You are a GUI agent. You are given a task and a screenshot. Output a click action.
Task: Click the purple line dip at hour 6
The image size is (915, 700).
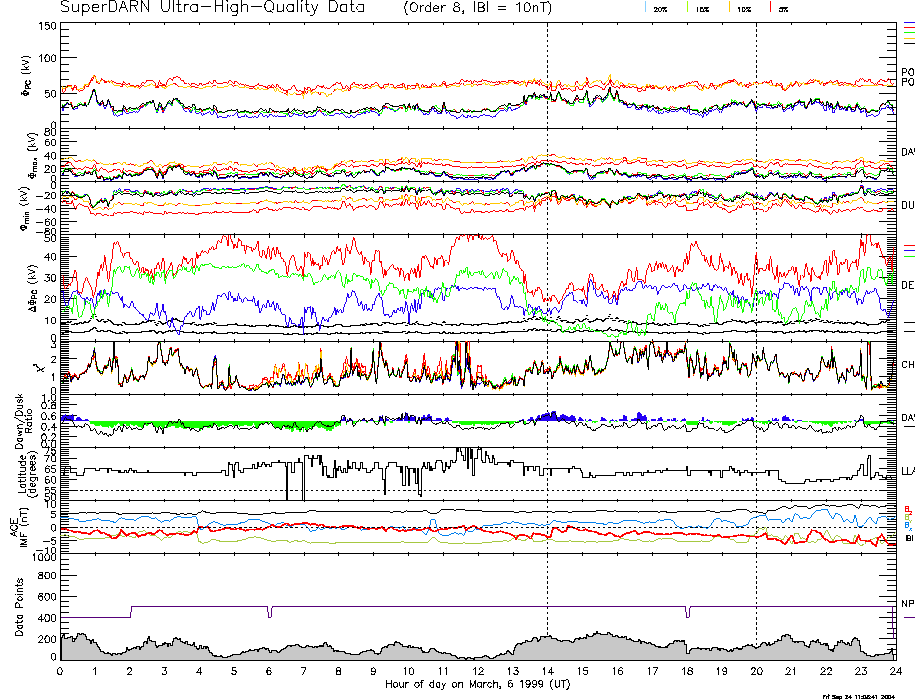tap(269, 612)
